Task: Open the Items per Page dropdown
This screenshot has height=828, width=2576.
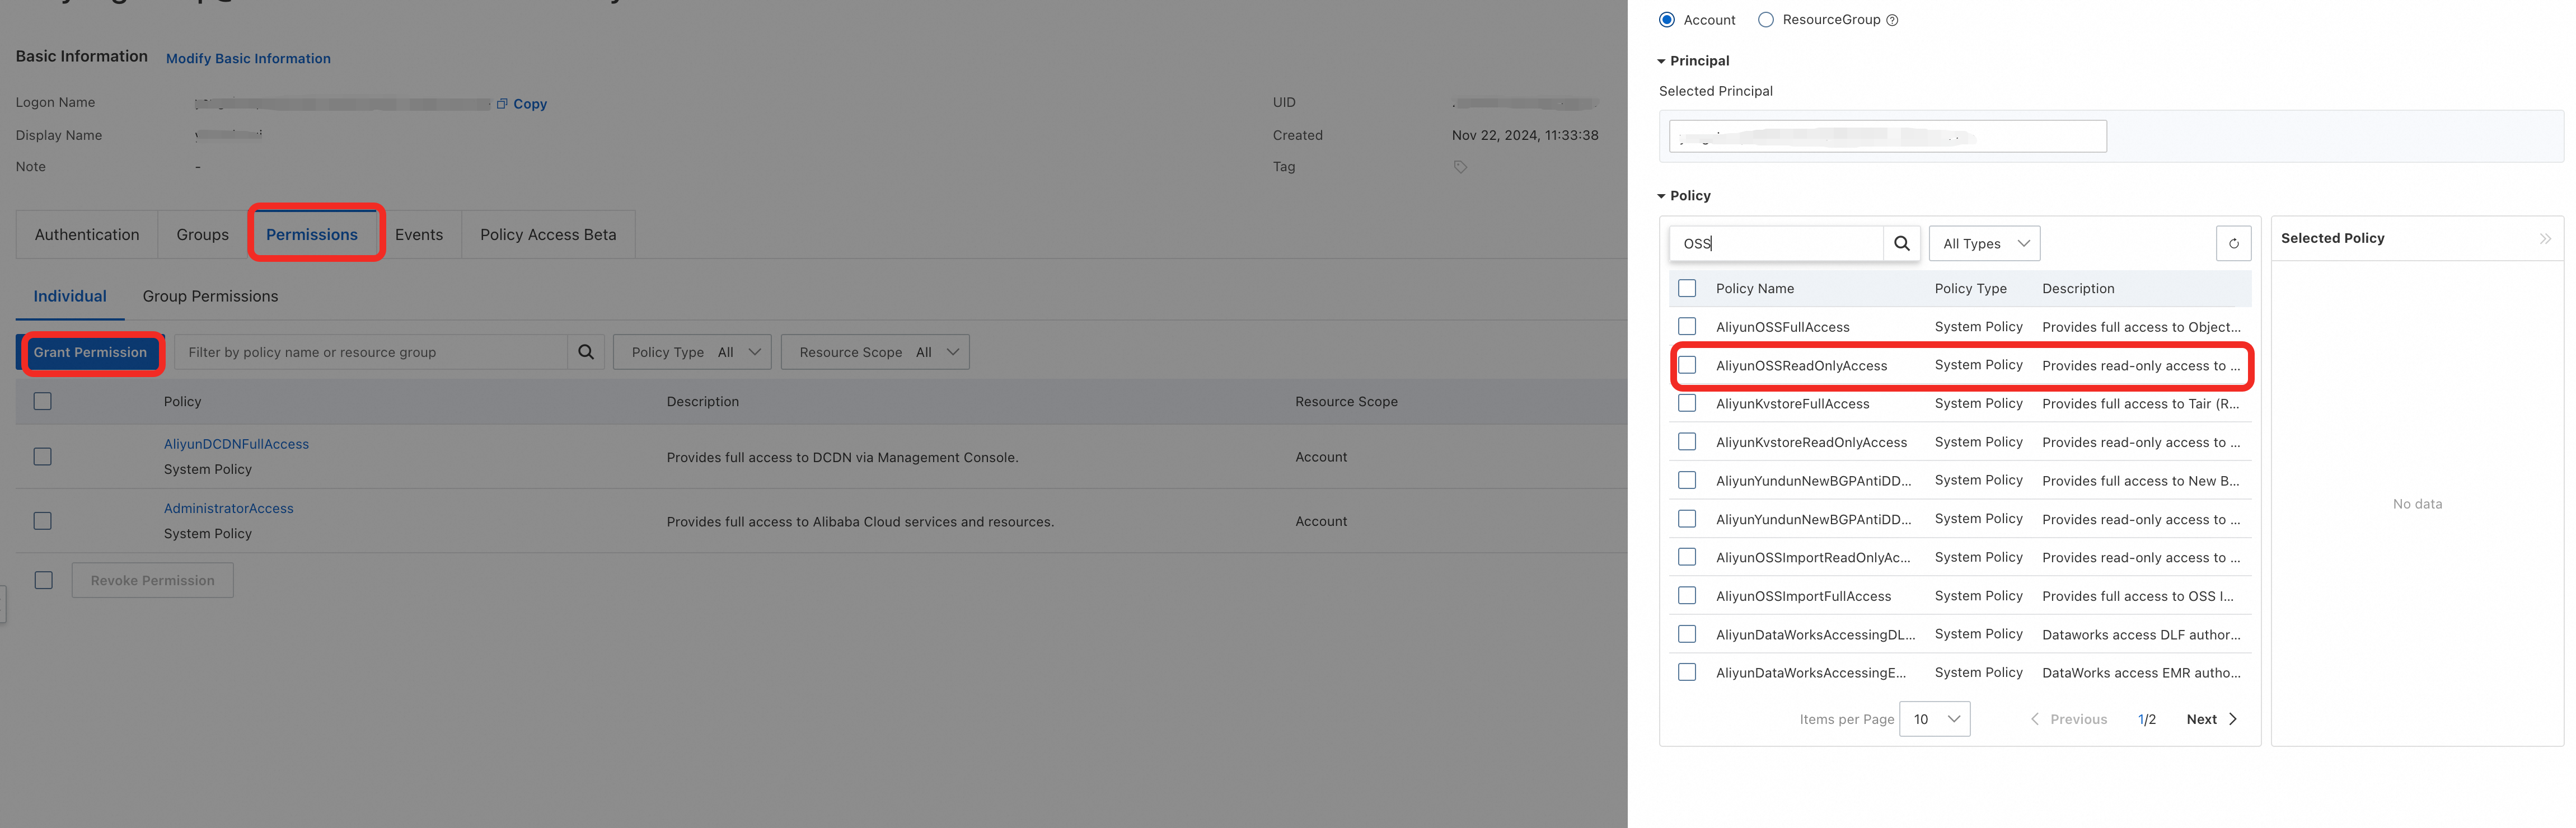Action: tap(1934, 719)
